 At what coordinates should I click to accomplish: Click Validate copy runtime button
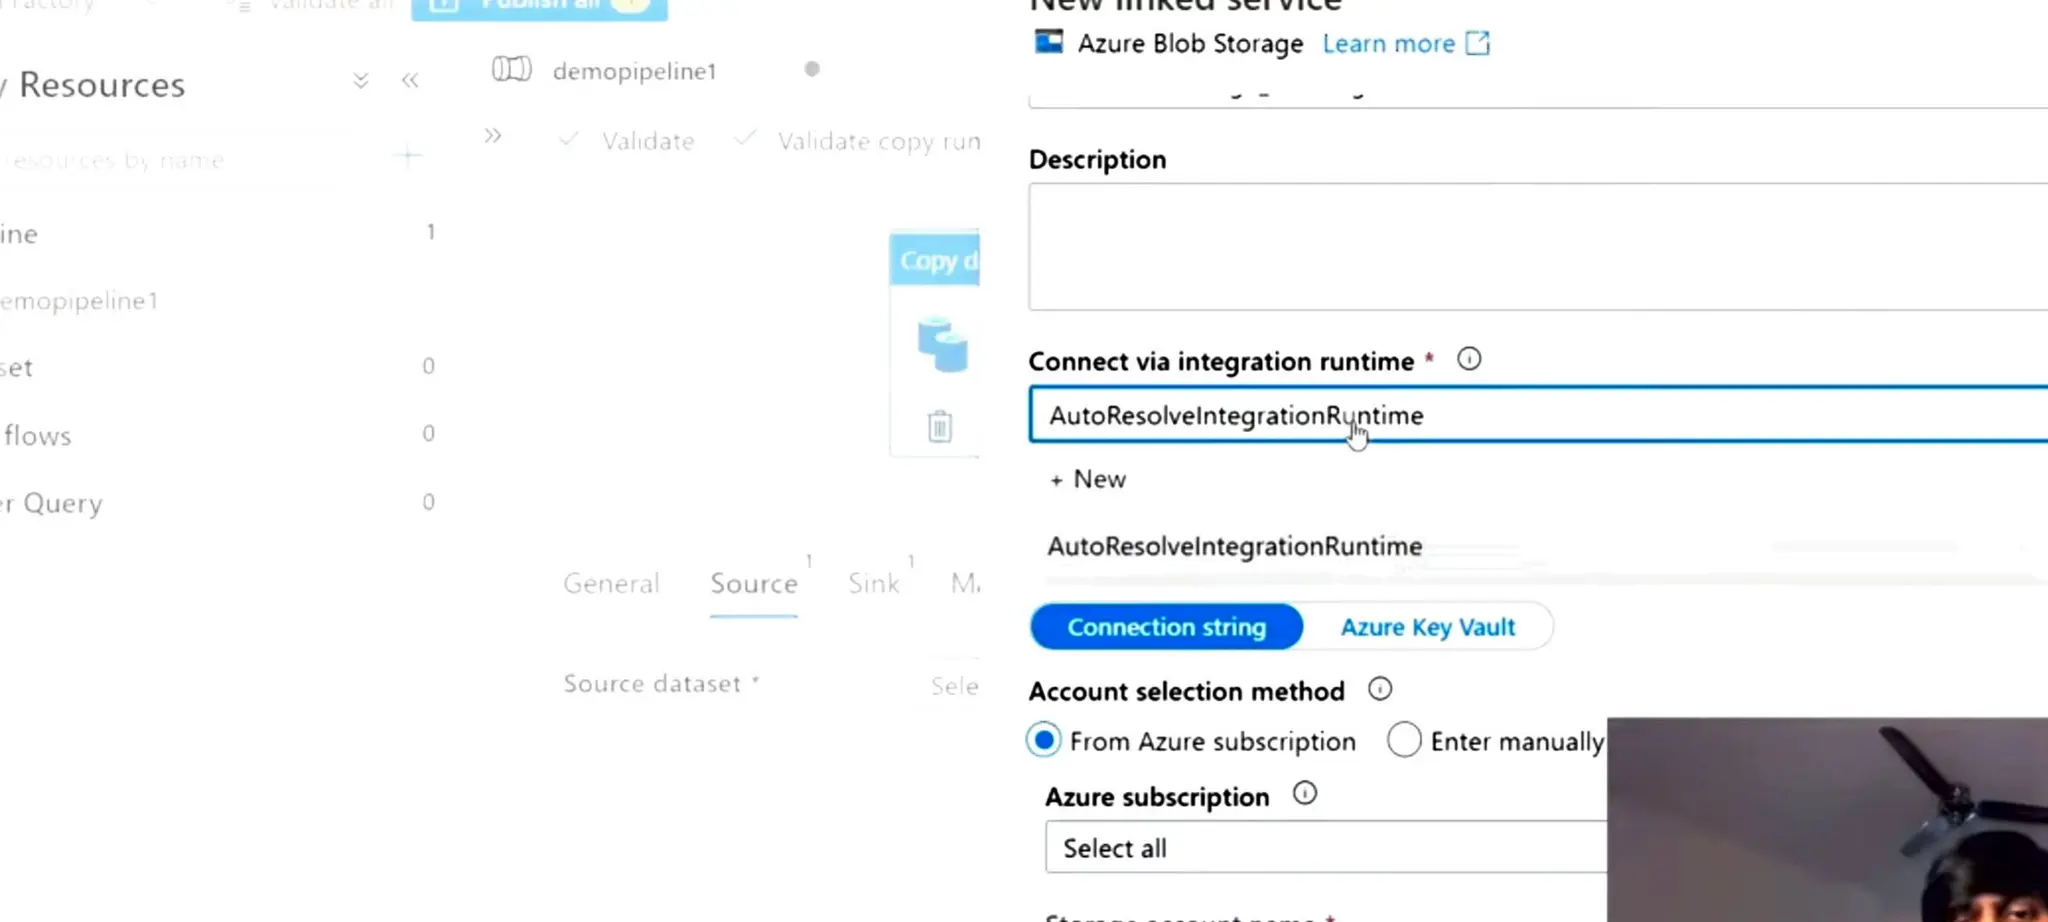858,141
